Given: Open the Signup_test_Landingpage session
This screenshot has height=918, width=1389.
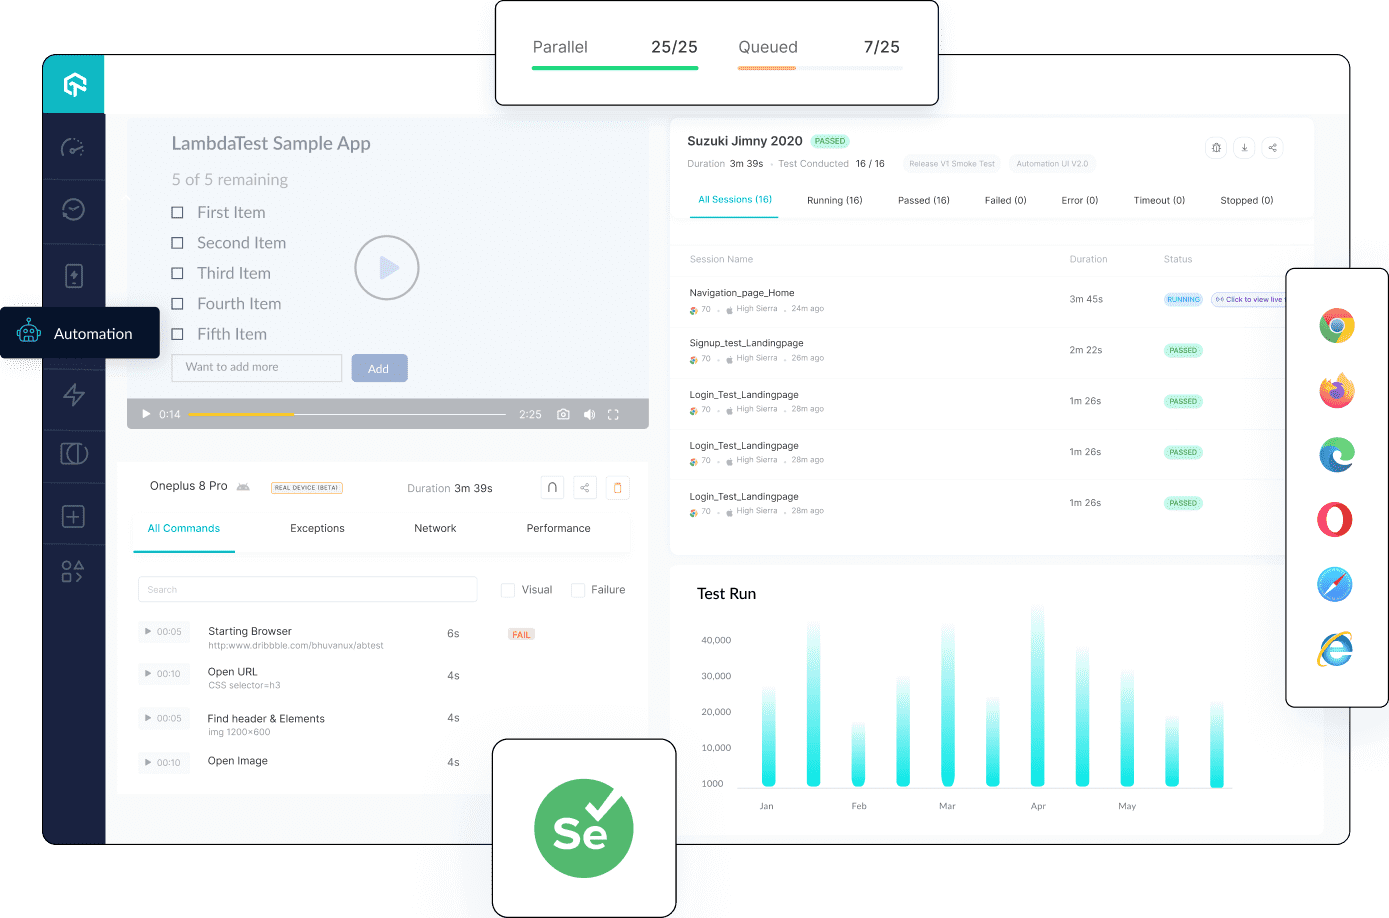Looking at the screenshot, I should tap(746, 343).
